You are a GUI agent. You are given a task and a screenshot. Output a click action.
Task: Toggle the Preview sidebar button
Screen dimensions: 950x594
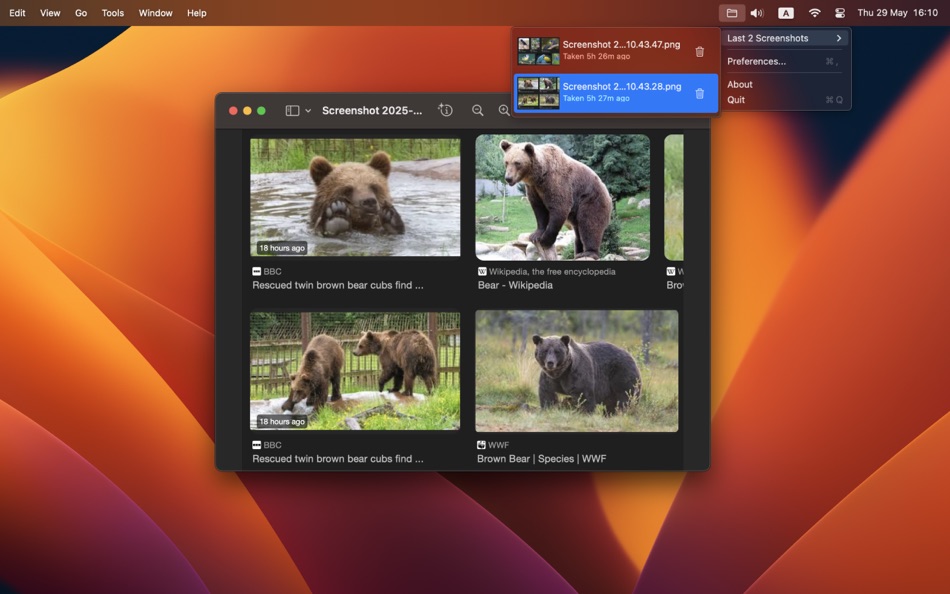[292, 110]
